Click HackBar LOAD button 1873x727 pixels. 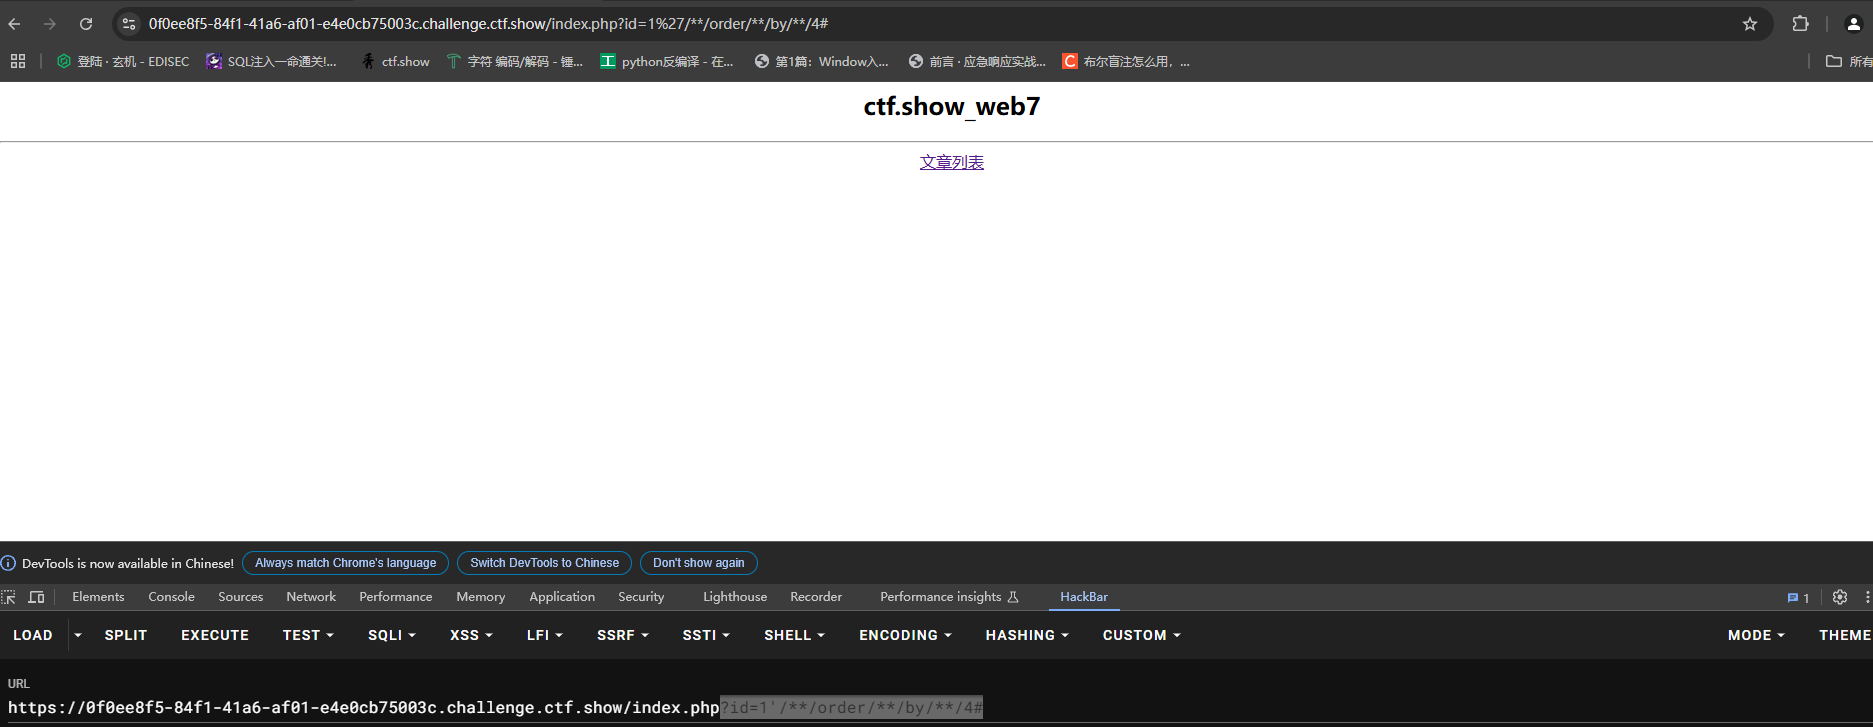coord(33,635)
